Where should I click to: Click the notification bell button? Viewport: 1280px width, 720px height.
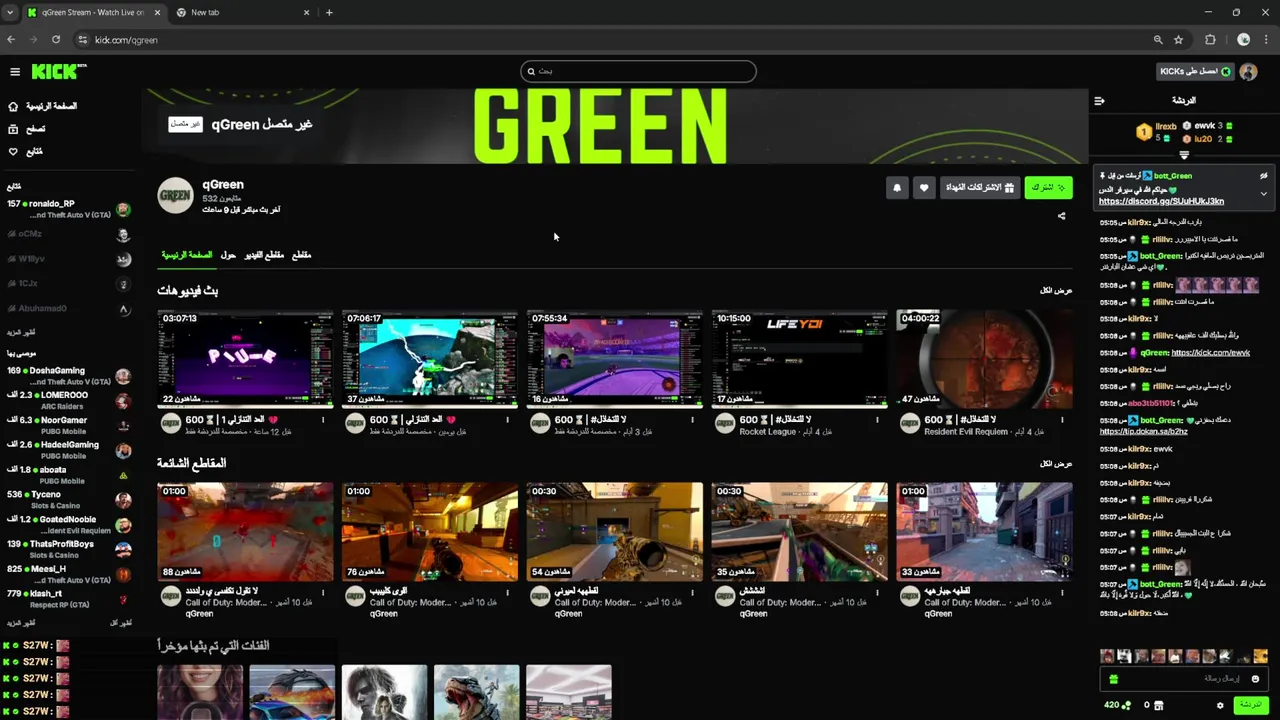(x=897, y=188)
